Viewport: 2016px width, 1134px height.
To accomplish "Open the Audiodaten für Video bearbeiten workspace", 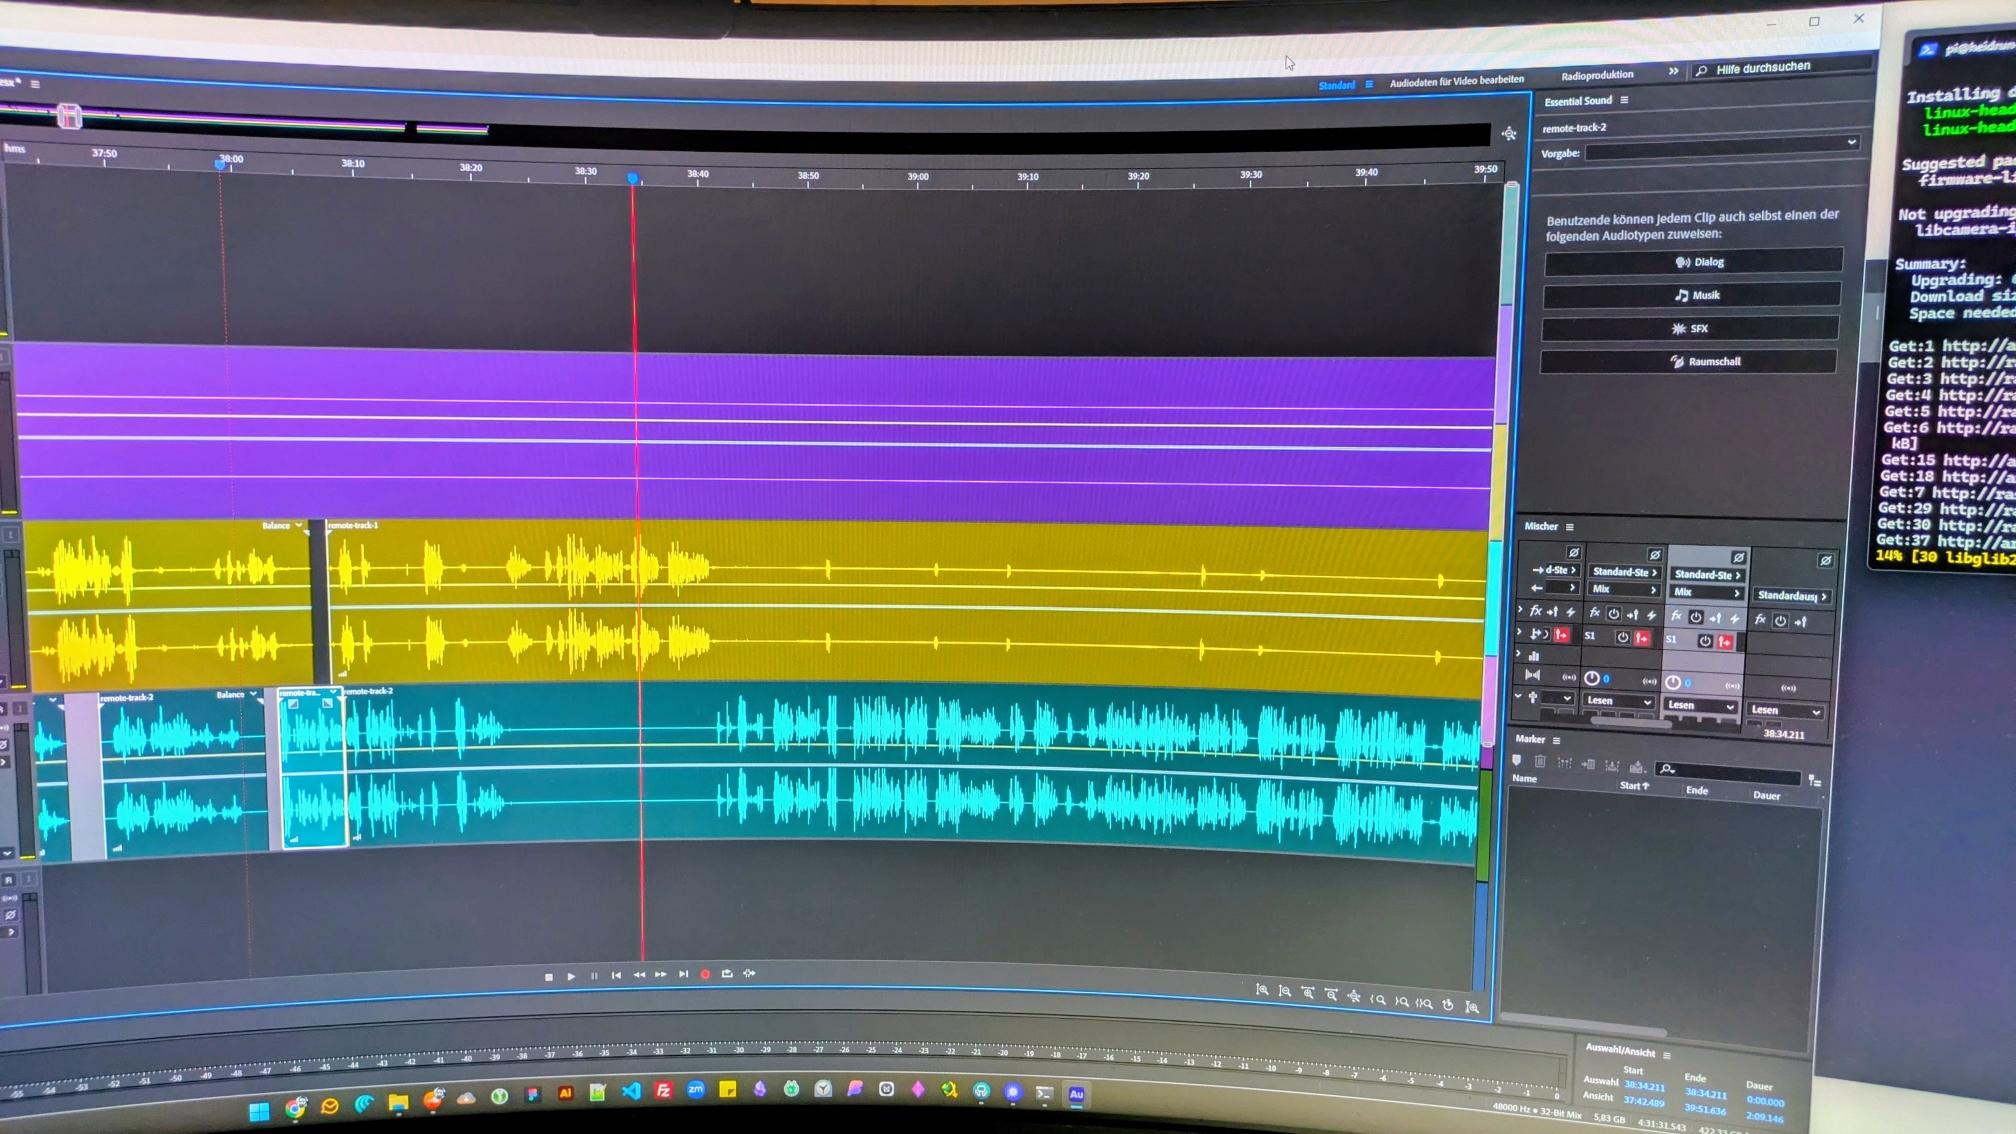I will pos(1456,81).
